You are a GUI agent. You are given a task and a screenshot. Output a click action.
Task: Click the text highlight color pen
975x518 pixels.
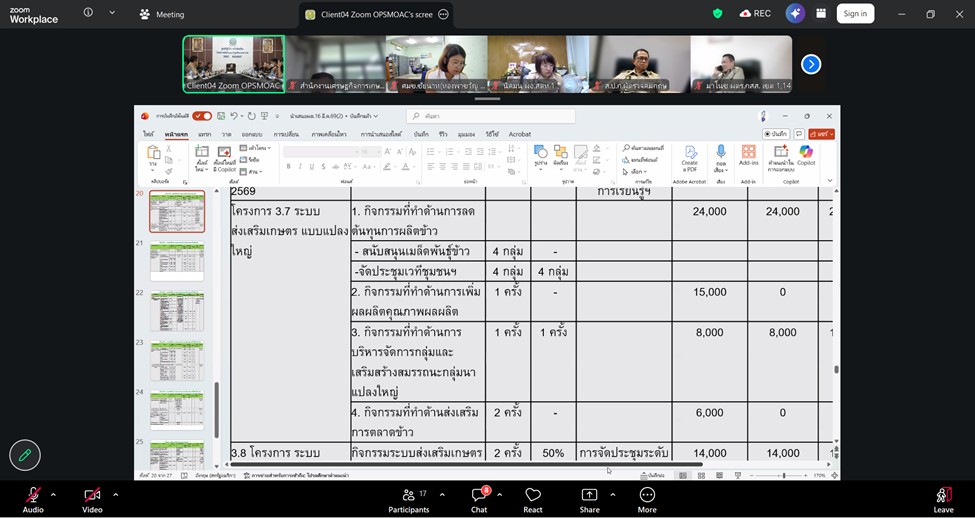(387, 167)
